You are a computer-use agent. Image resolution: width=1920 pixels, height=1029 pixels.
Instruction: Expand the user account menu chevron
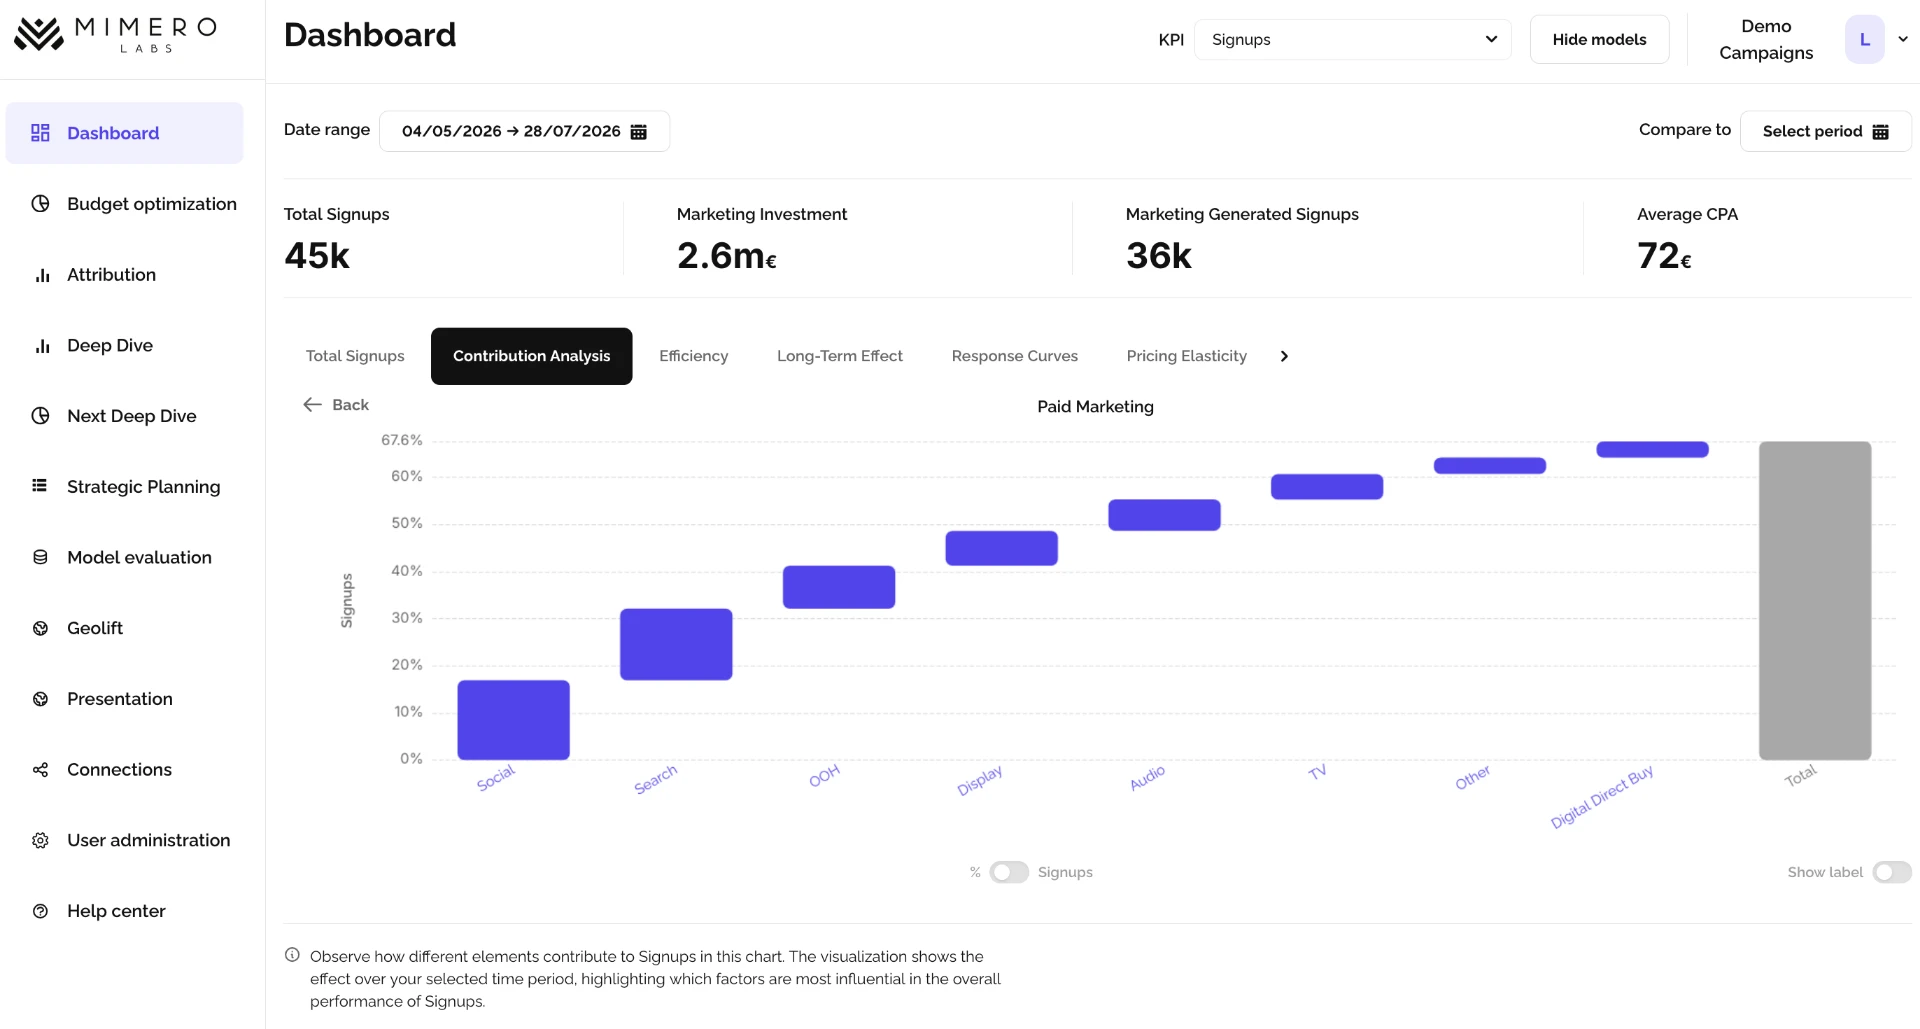[1903, 39]
